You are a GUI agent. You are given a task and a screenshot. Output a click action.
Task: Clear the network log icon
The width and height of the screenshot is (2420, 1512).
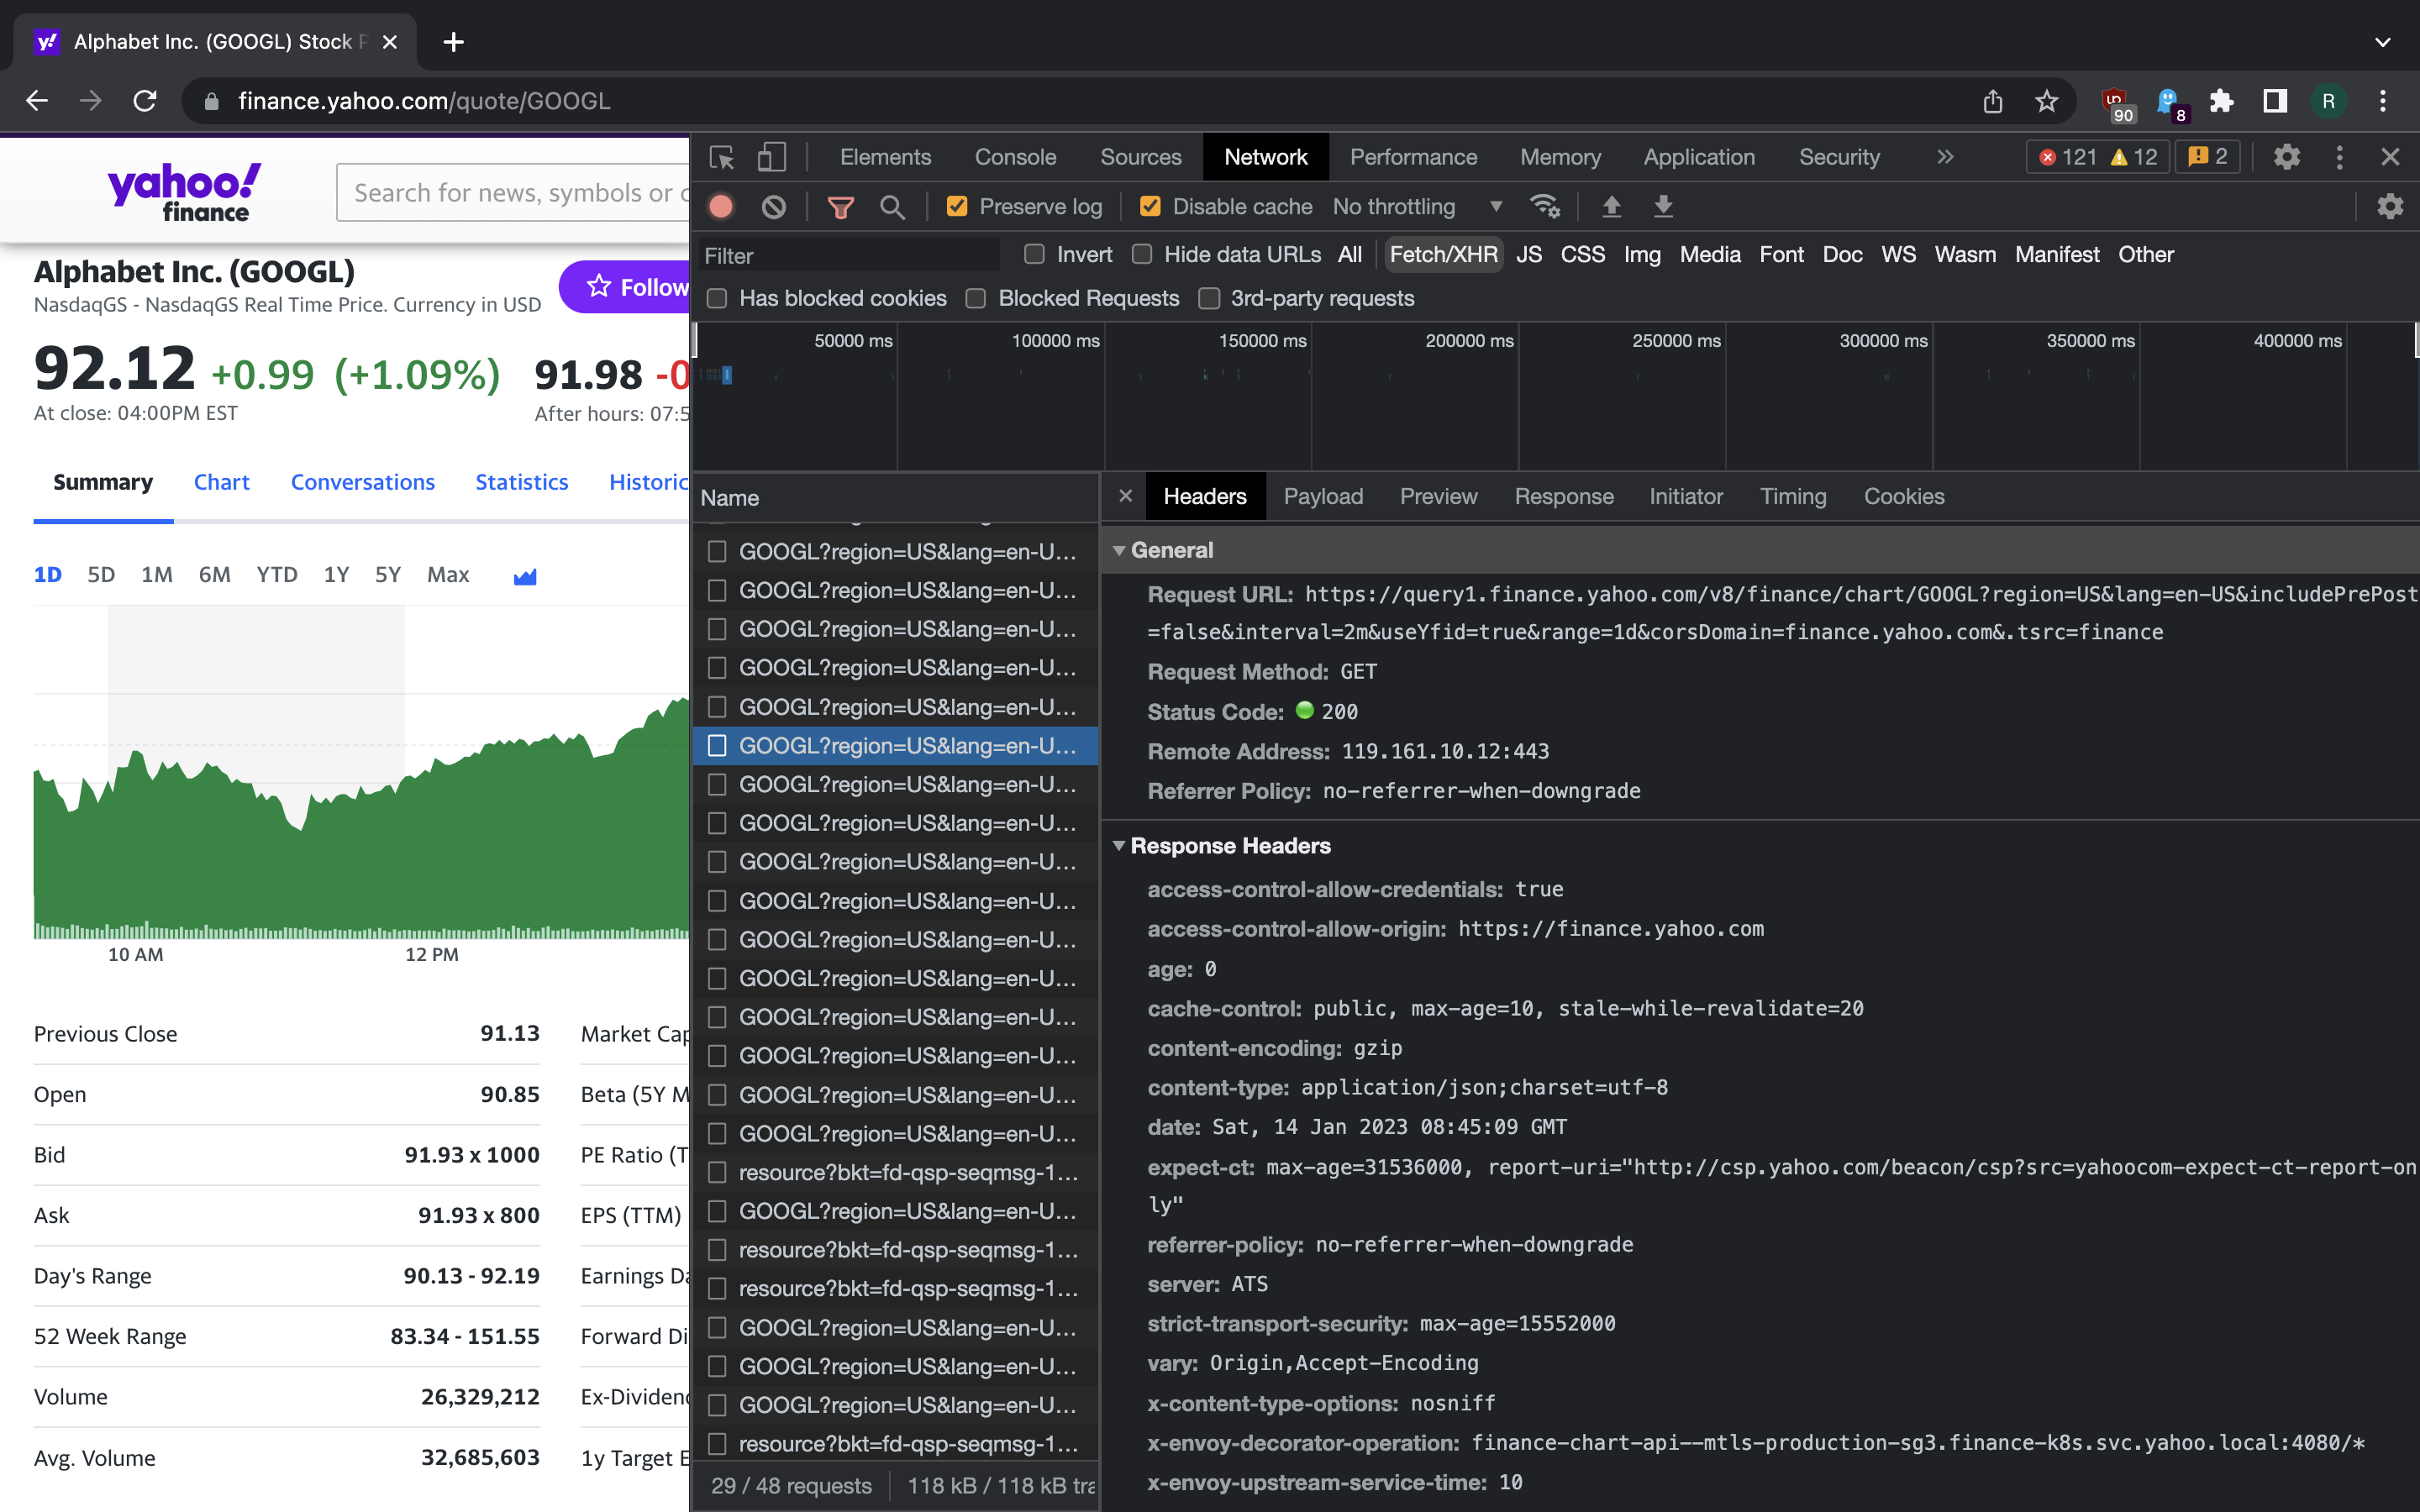(774, 207)
